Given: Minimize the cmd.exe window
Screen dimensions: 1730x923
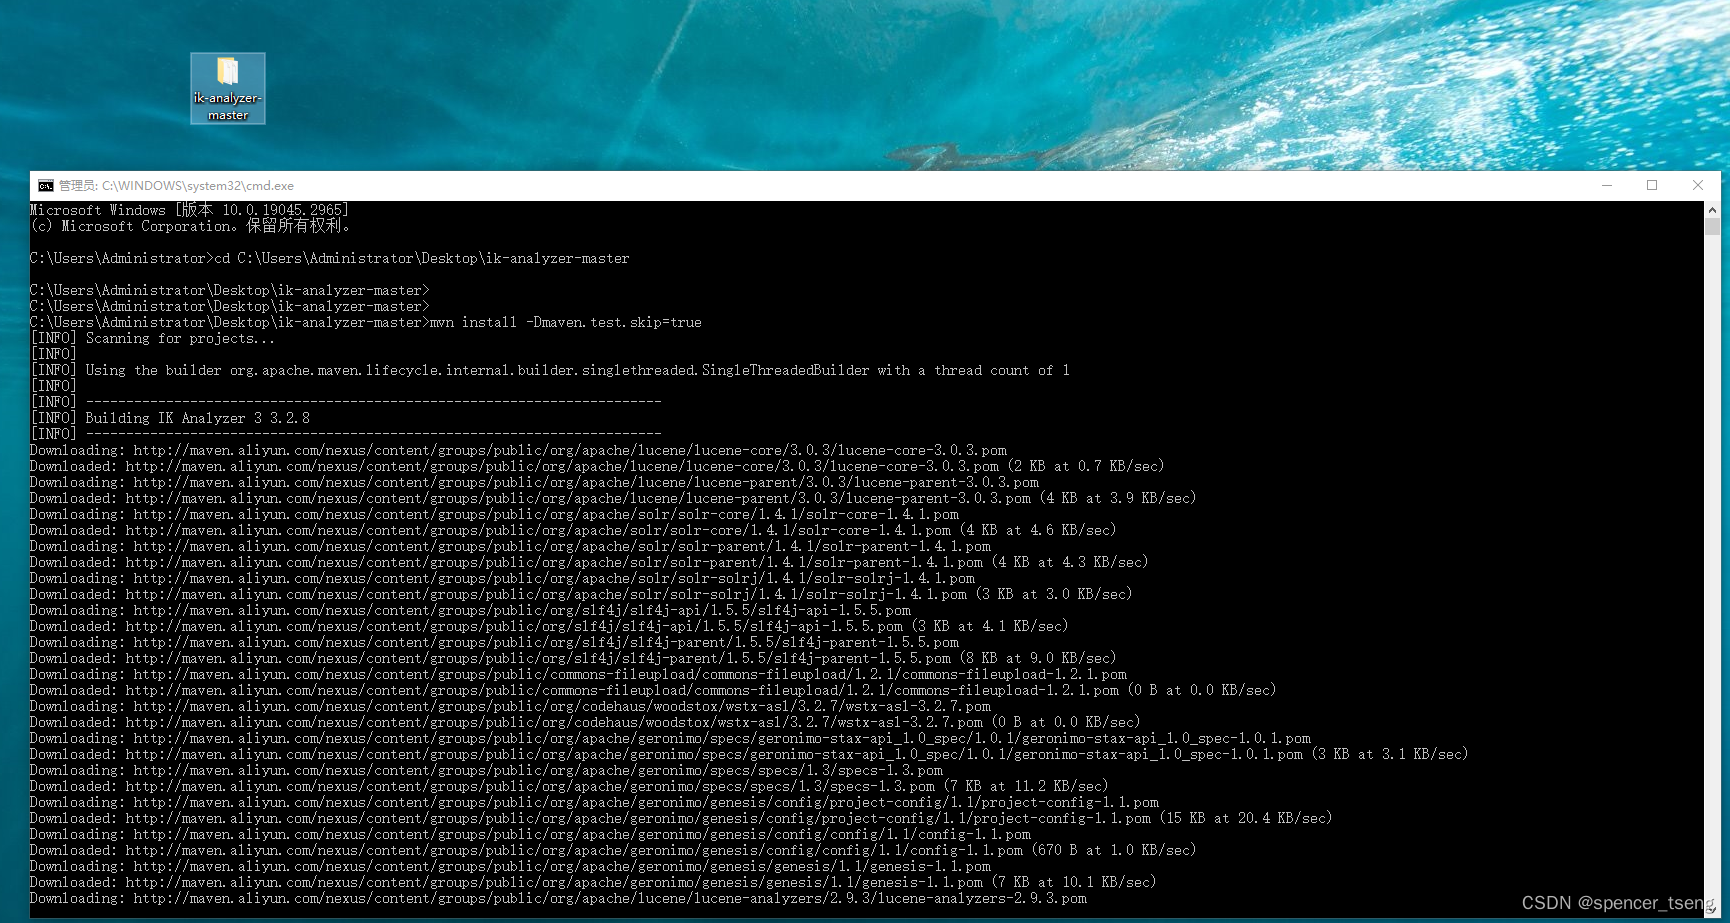Looking at the screenshot, I should pyautogui.click(x=1607, y=186).
